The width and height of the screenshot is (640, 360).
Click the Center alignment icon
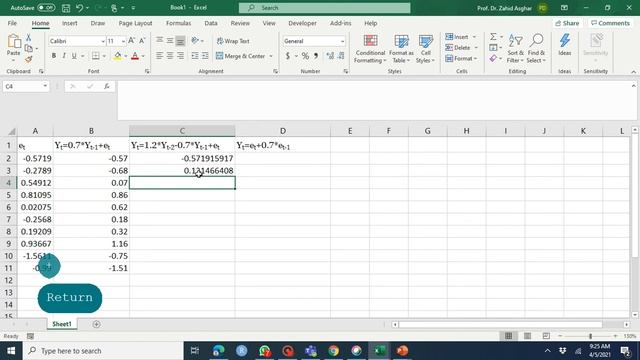click(x=170, y=56)
